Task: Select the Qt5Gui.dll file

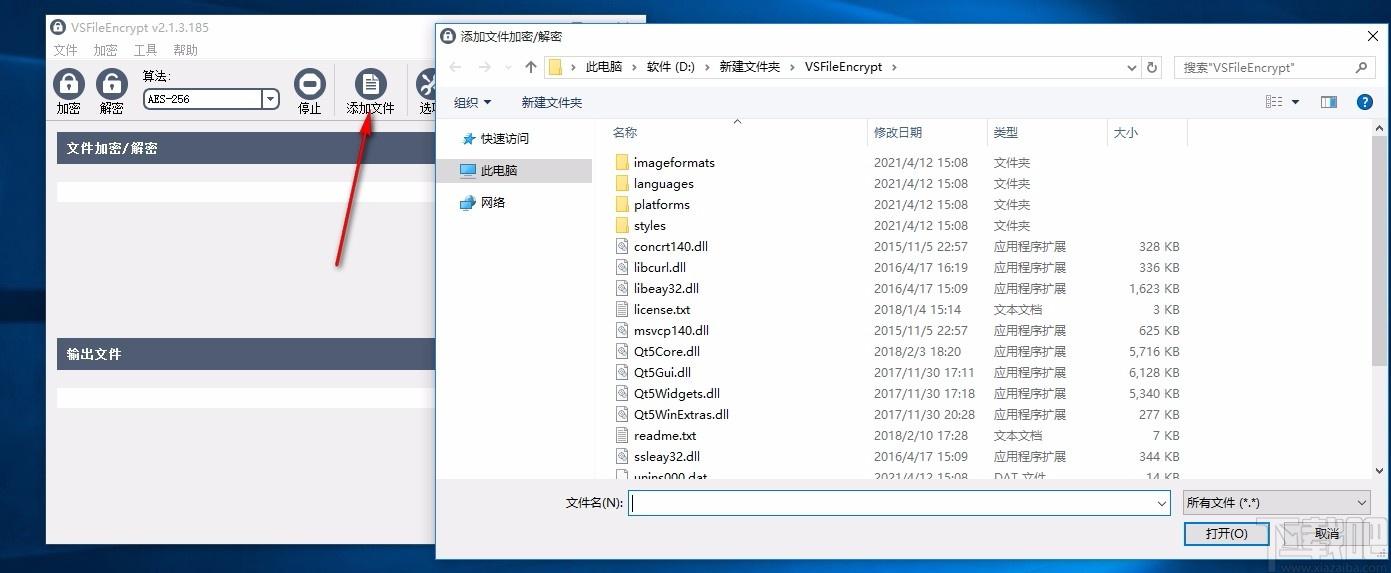Action: click(x=662, y=372)
